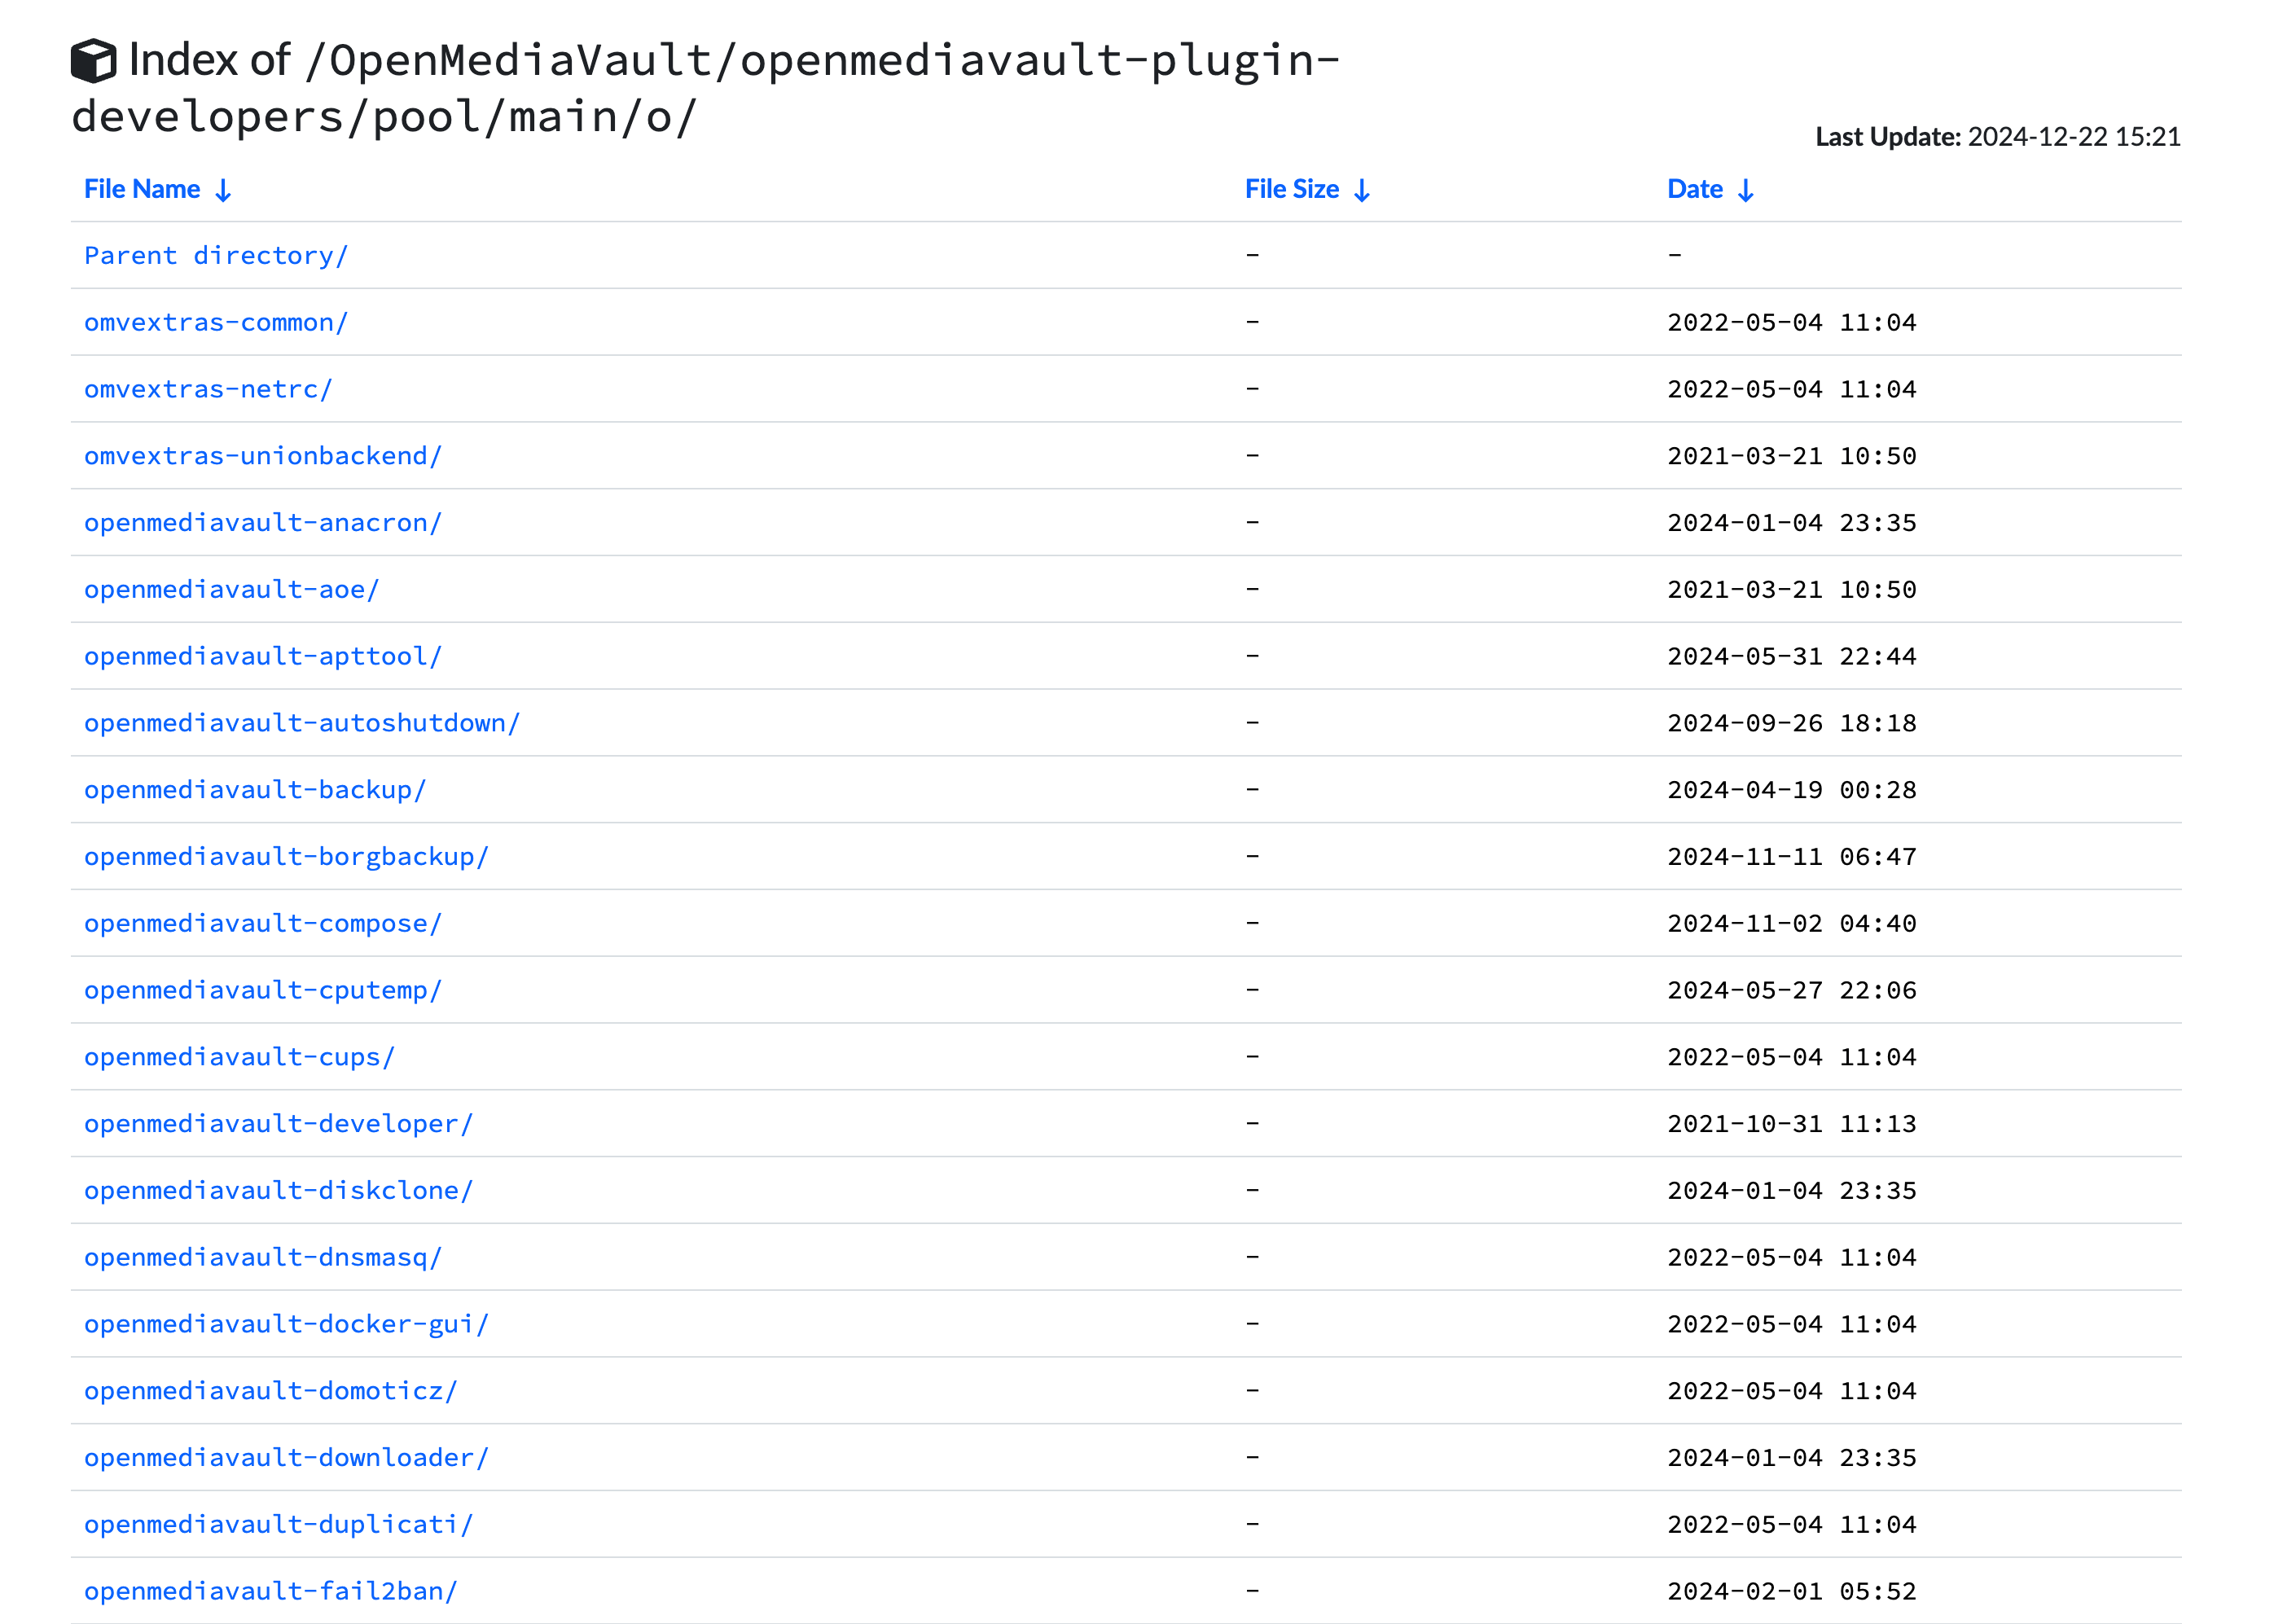
Task: Click the Date sort arrow
Action: tap(1746, 190)
